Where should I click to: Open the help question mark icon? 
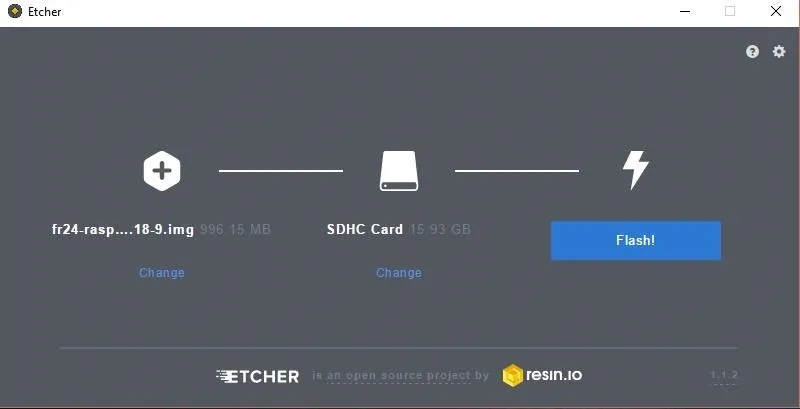(x=752, y=52)
